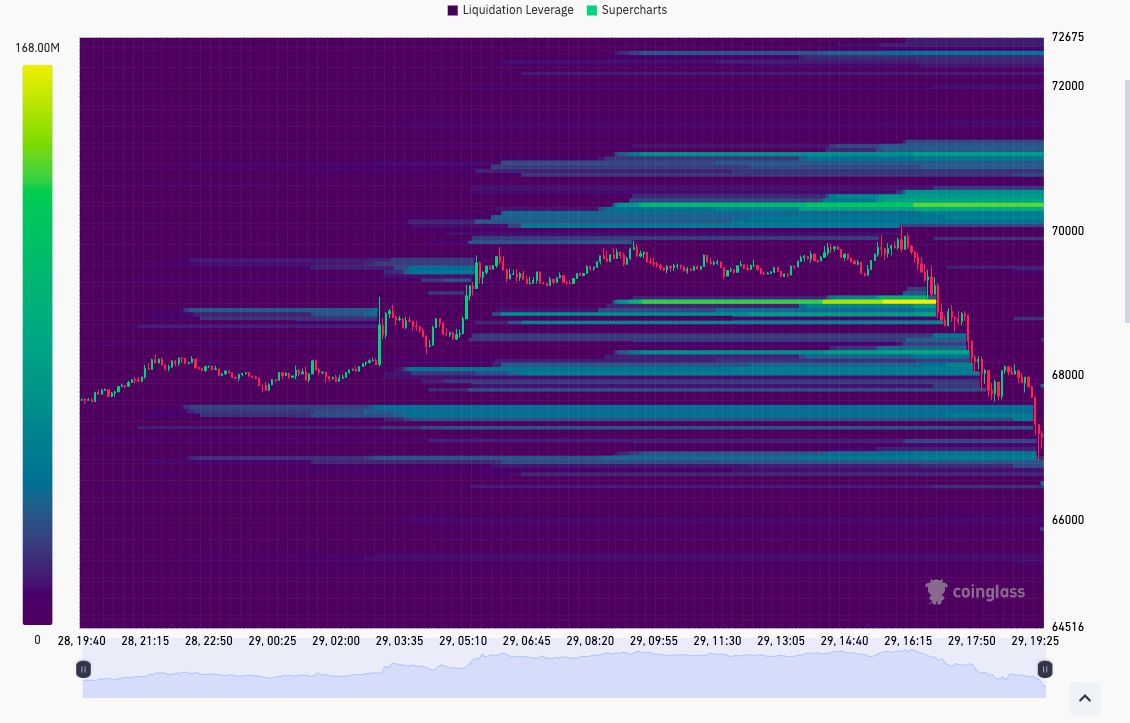This screenshot has height=723, width=1130.
Task: Click the 64516 bottom price axis label
Action: [x=1067, y=627]
